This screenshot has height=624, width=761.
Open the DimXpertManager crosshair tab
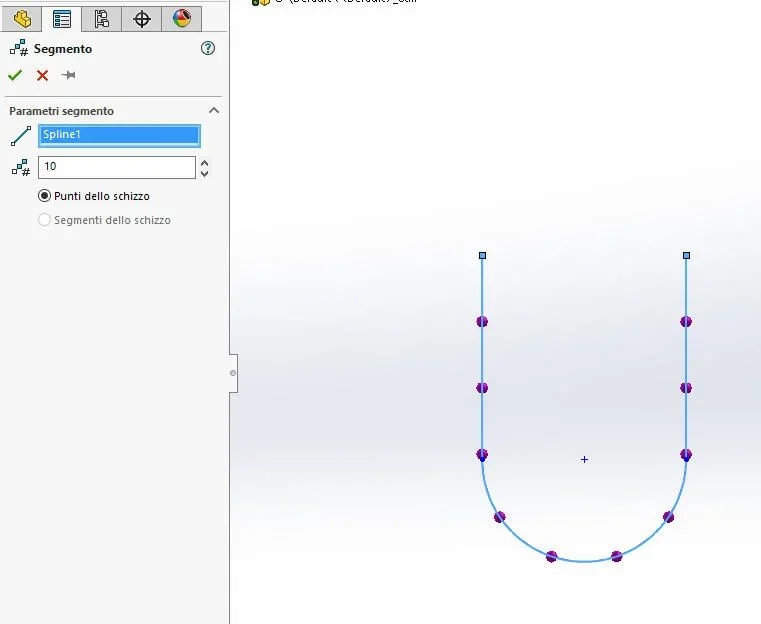tap(142, 19)
